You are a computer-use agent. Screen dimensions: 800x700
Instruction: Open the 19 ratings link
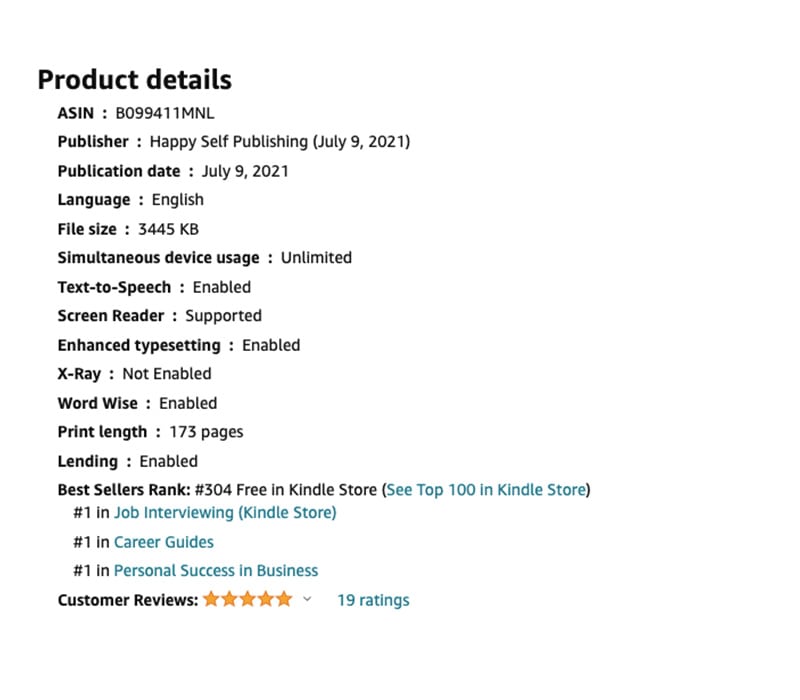point(372,600)
